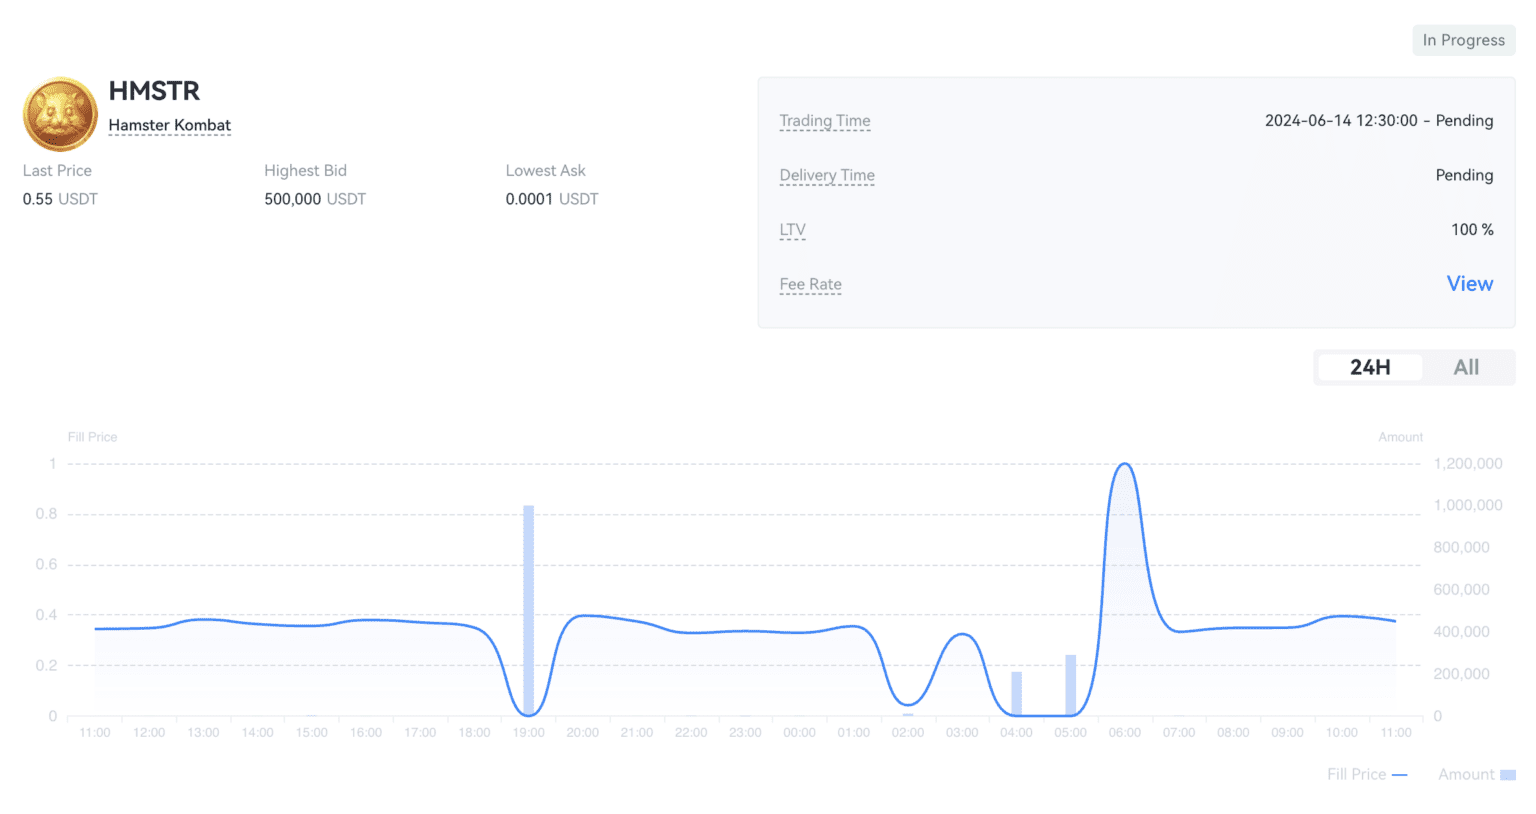The height and width of the screenshot is (814, 1536).
Task: Click the HMSTR hamster coin logo
Action: (x=60, y=114)
